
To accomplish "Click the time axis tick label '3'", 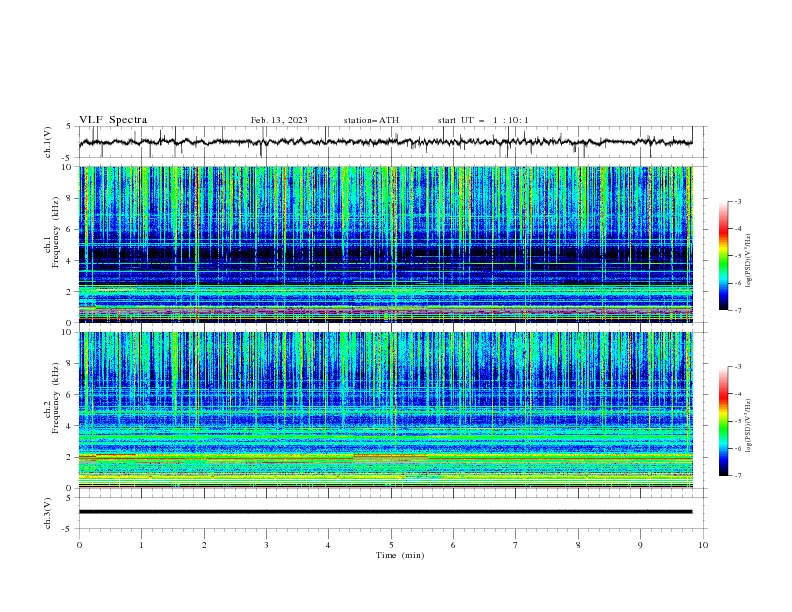I will [266, 545].
